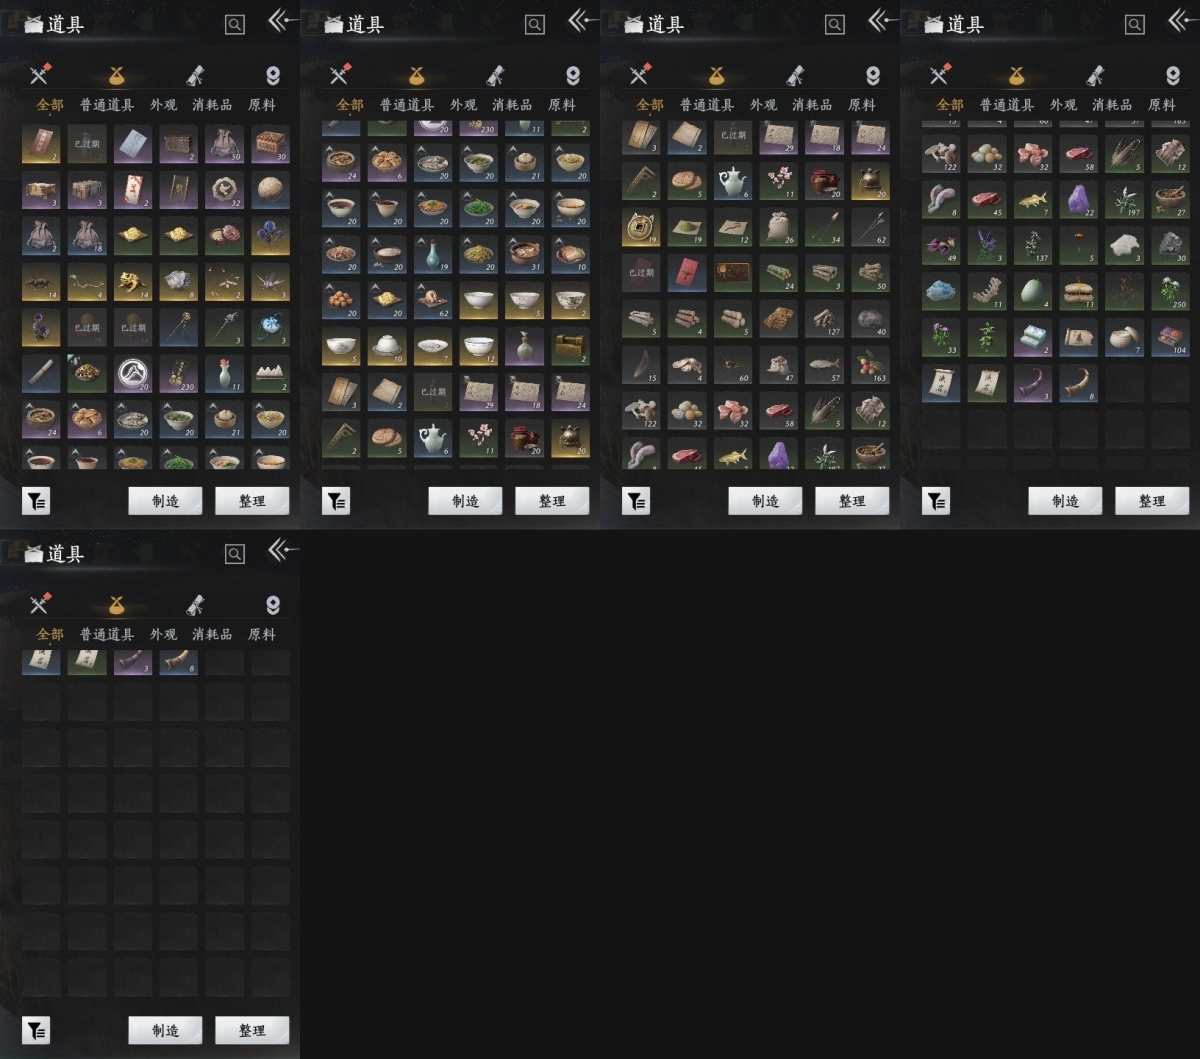Click 制造 button in second panel
The image size is (1200, 1059).
pyautogui.click(x=465, y=501)
